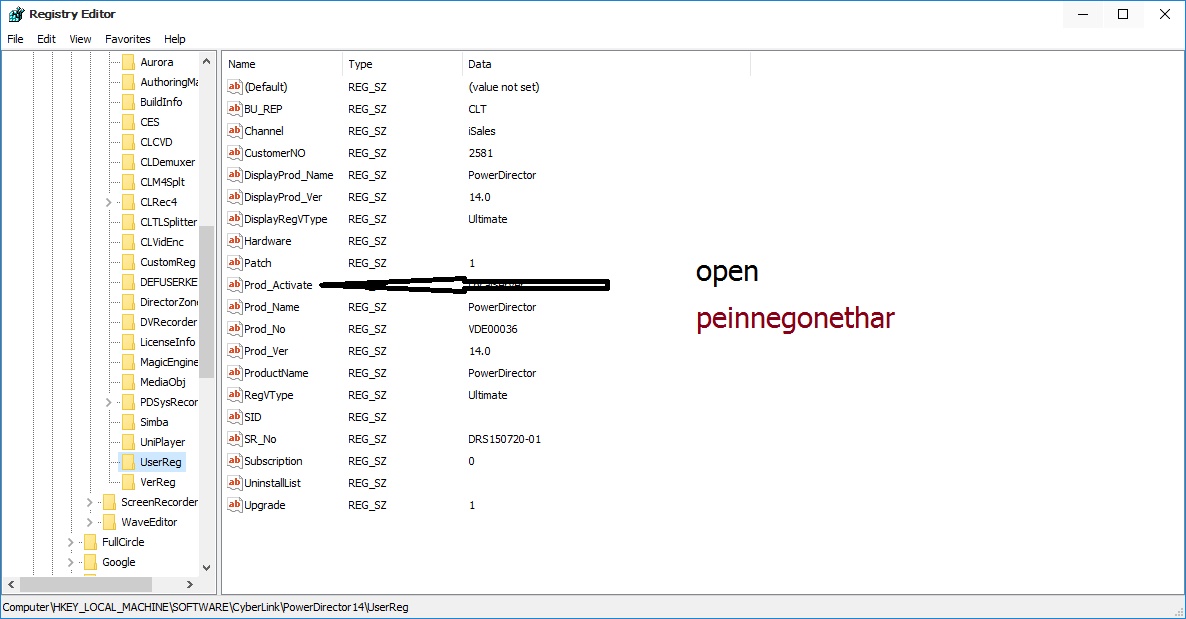Select the BuildInfo folder icon
This screenshot has width=1186, height=619.
129,102
